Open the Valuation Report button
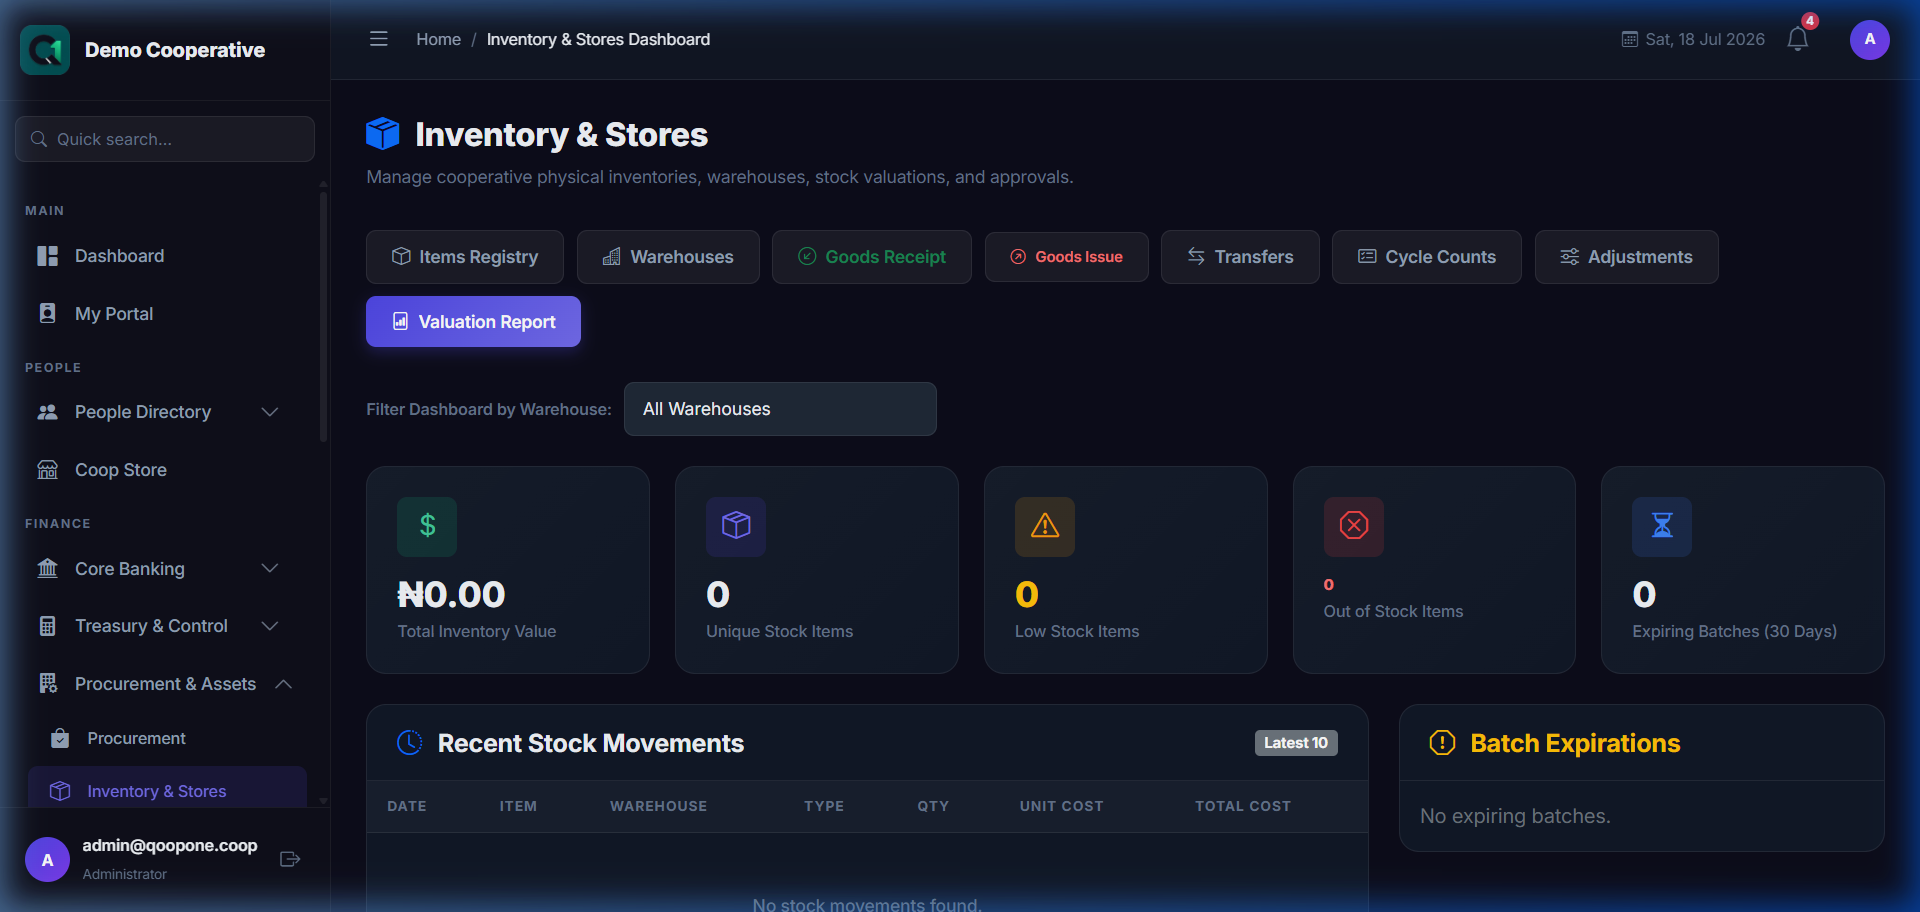 pyautogui.click(x=473, y=322)
